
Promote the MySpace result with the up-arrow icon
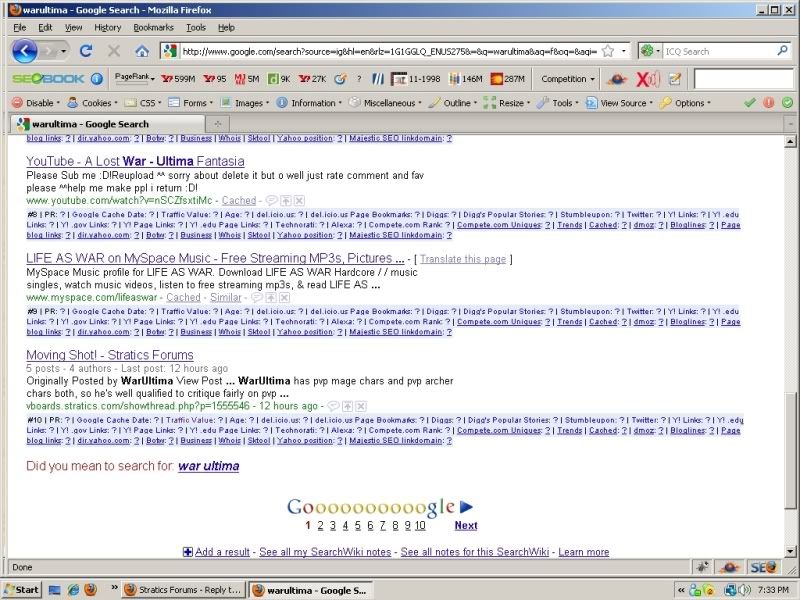[x=270, y=297]
